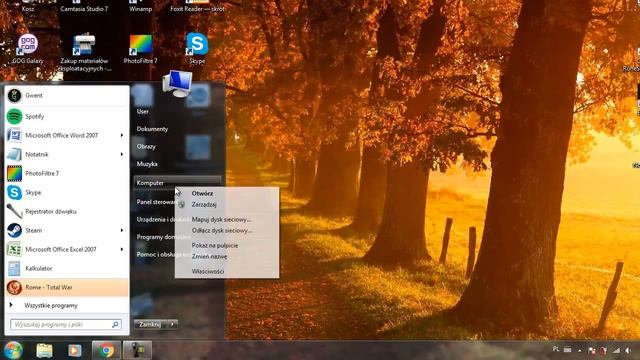Open Muzyka in the Start menu
This screenshot has height=360, width=640.
coord(147,164)
